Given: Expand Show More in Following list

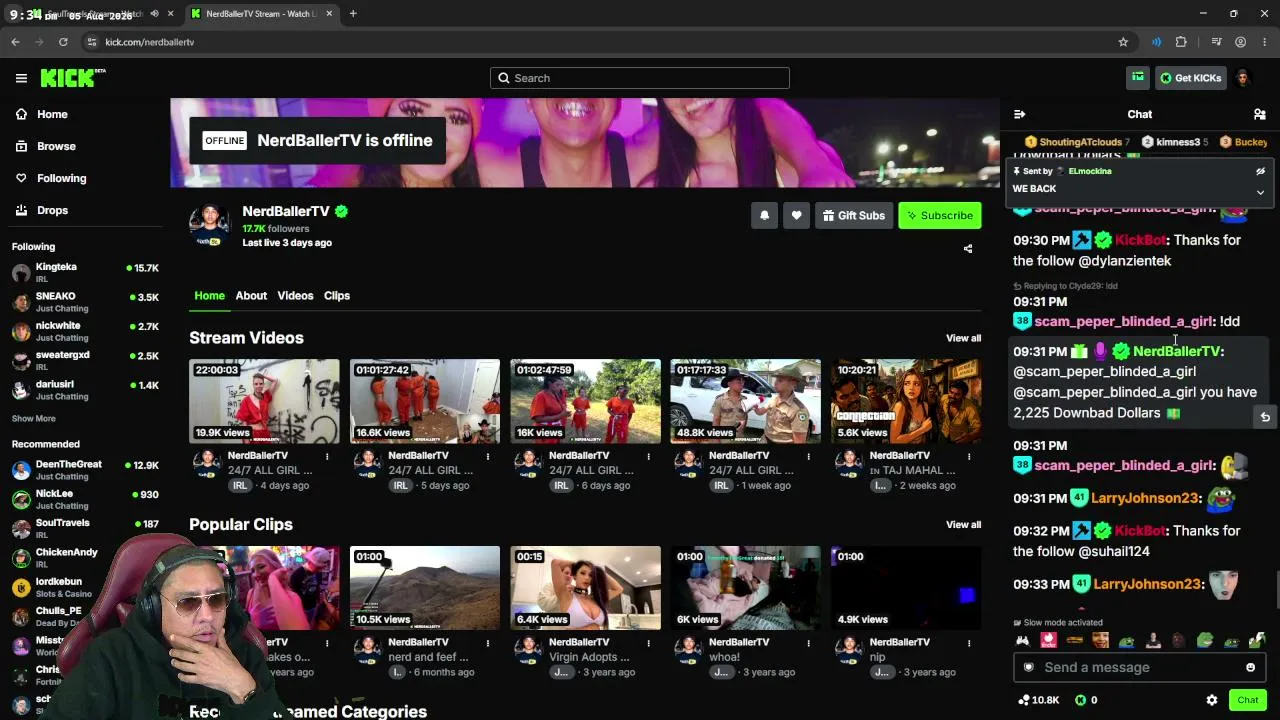Looking at the screenshot, I should pyautogui.click(x=34, y=419).
